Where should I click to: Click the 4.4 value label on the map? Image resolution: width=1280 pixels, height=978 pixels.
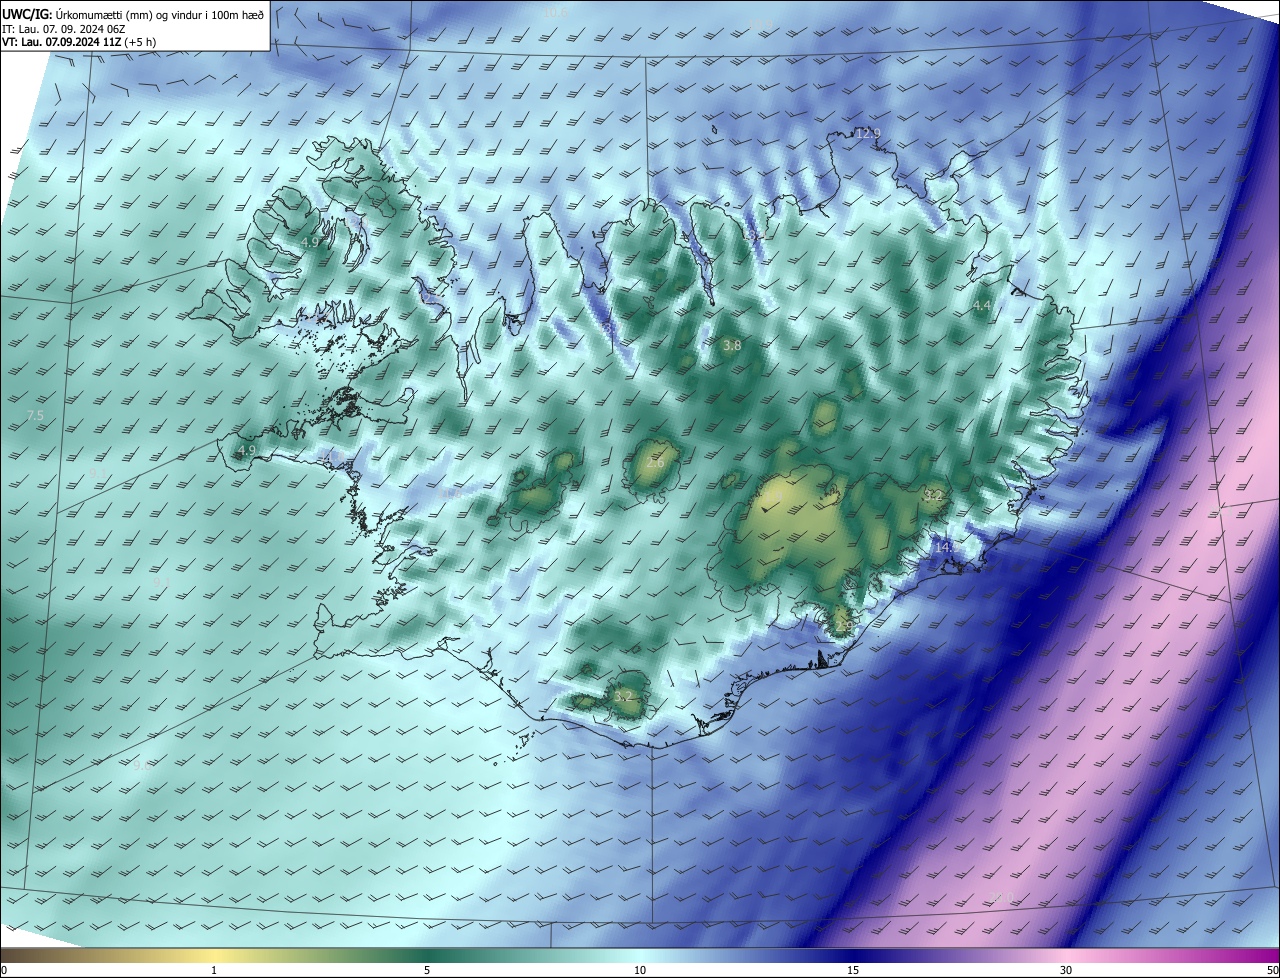pyautogui.click(x=982, y=305)
